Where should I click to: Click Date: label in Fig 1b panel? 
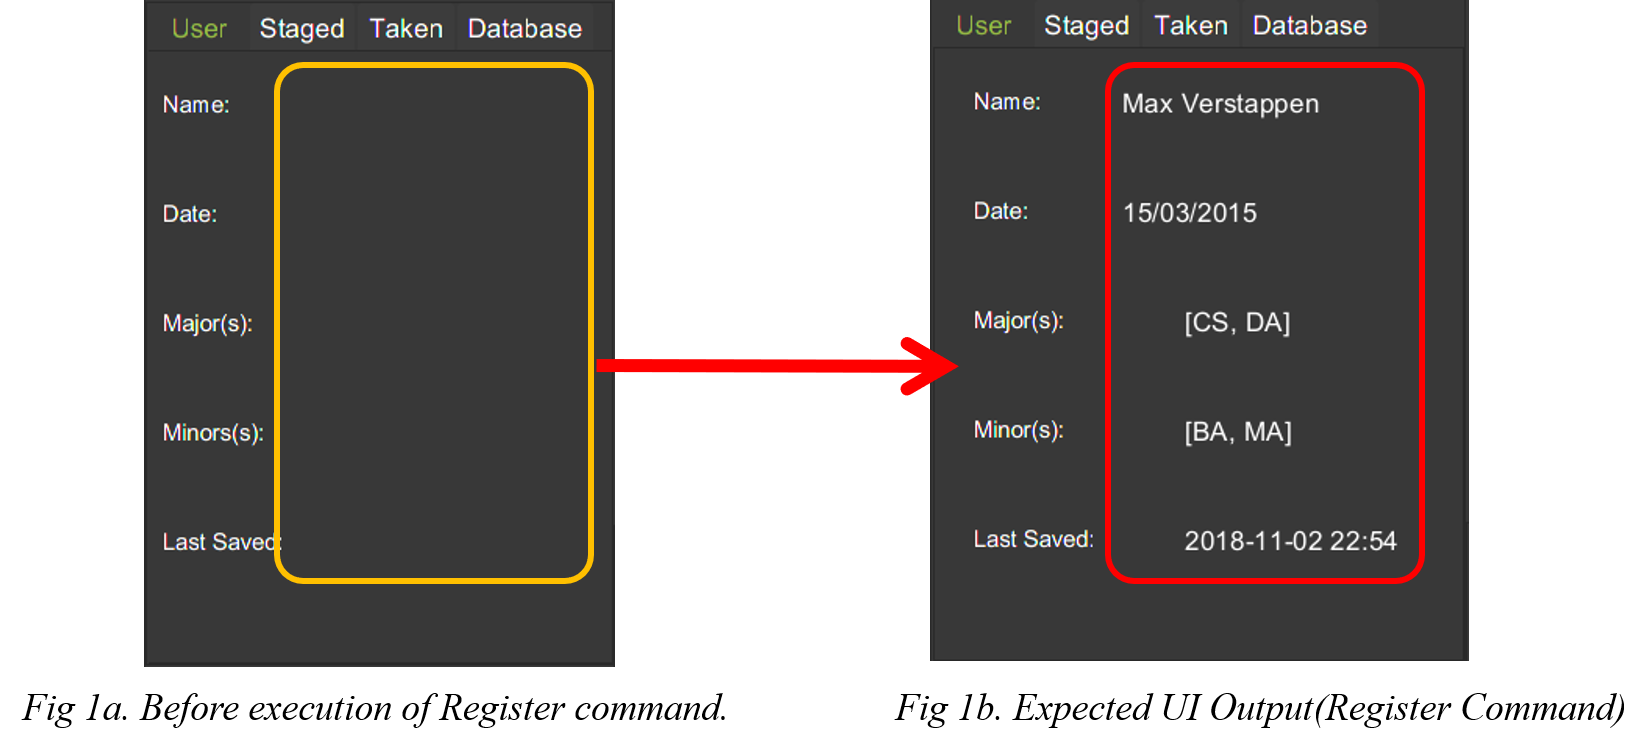tap(1001, 211)
